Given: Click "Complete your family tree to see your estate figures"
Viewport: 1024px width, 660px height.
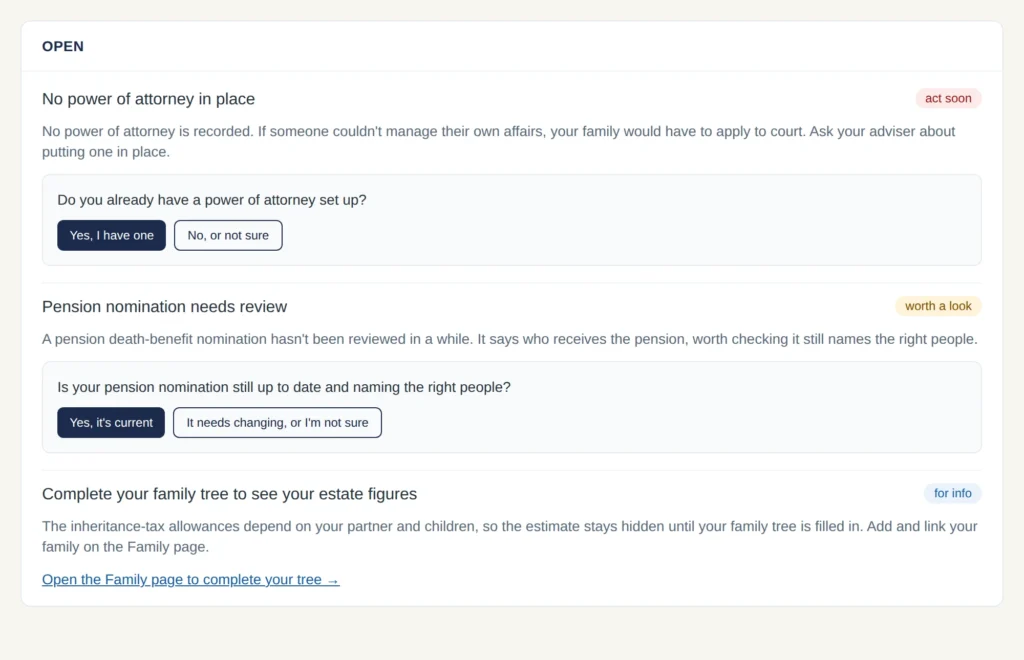Looking at the screenshot, I should pos(229,494).
